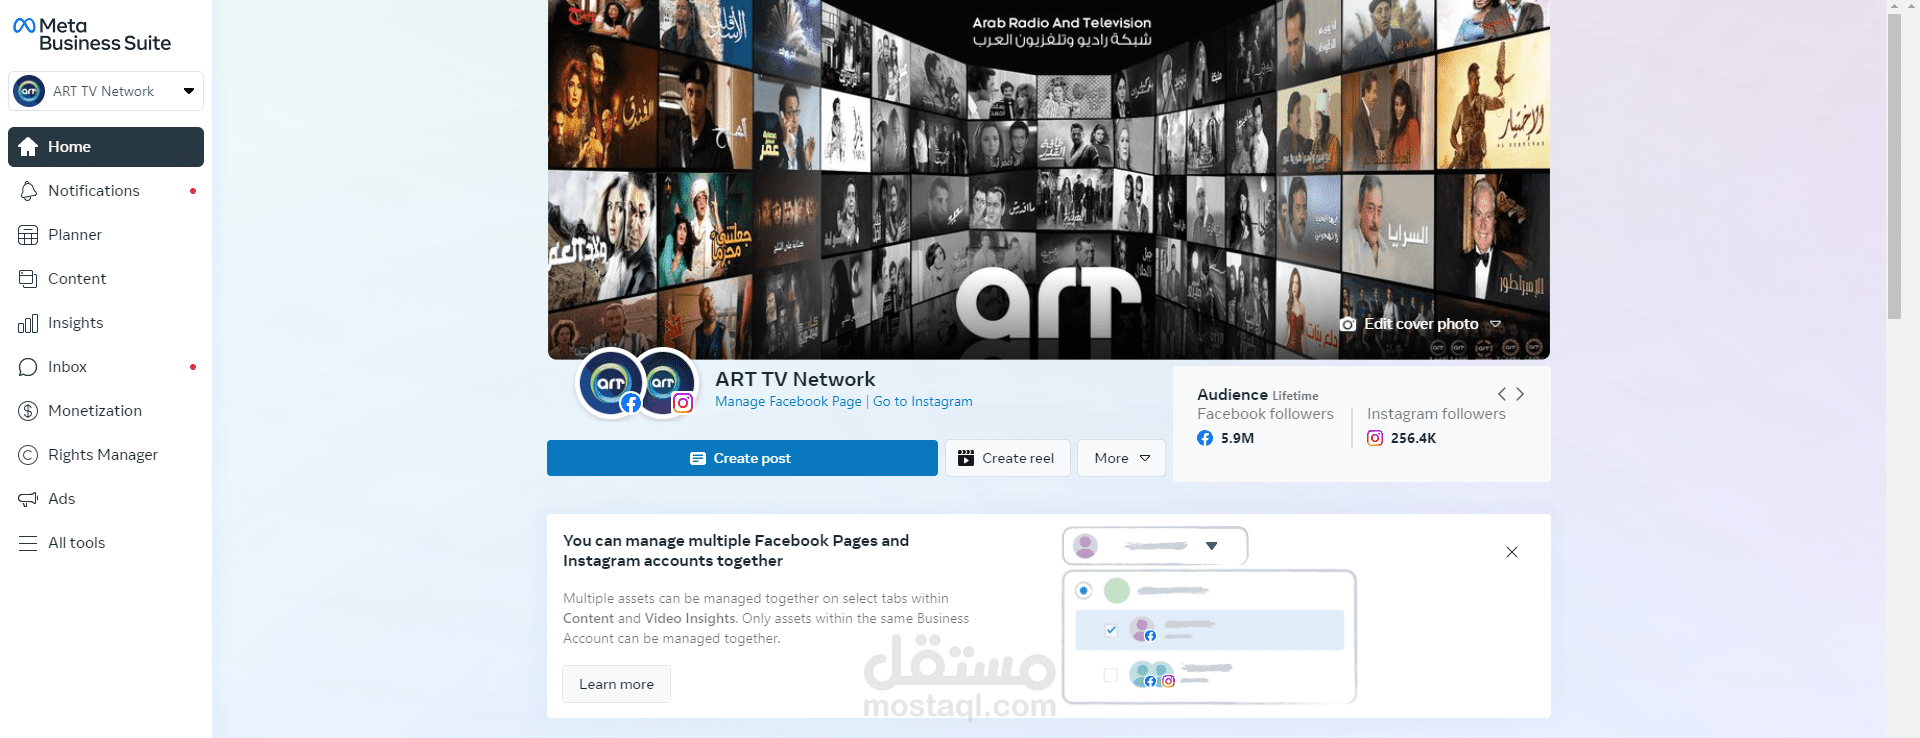Click the Edit cover photo button
This screenshot has height=738, width=1920.
(1420, 324)
